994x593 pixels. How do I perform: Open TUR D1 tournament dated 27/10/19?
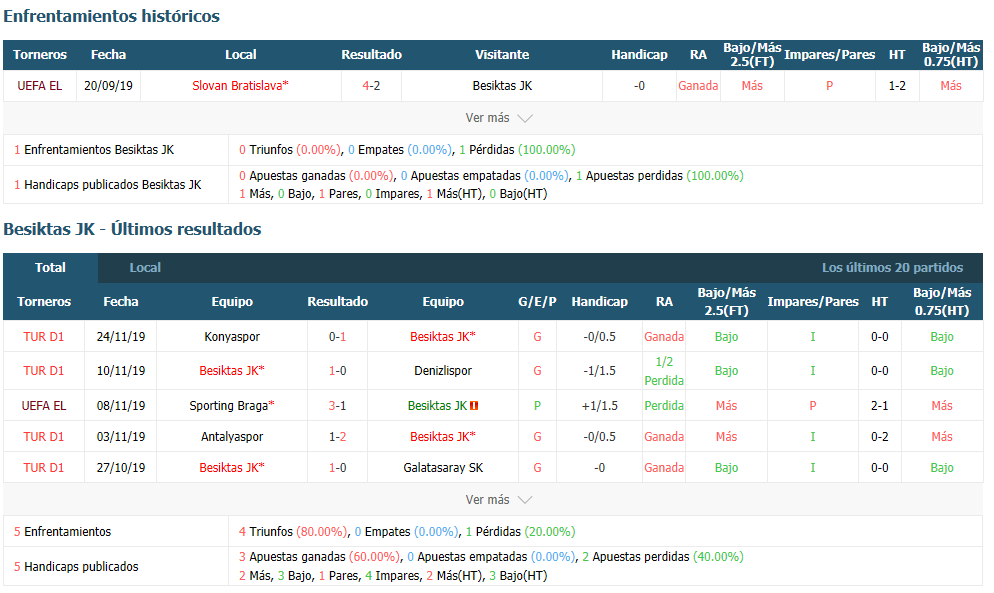(x=44, y=467)
